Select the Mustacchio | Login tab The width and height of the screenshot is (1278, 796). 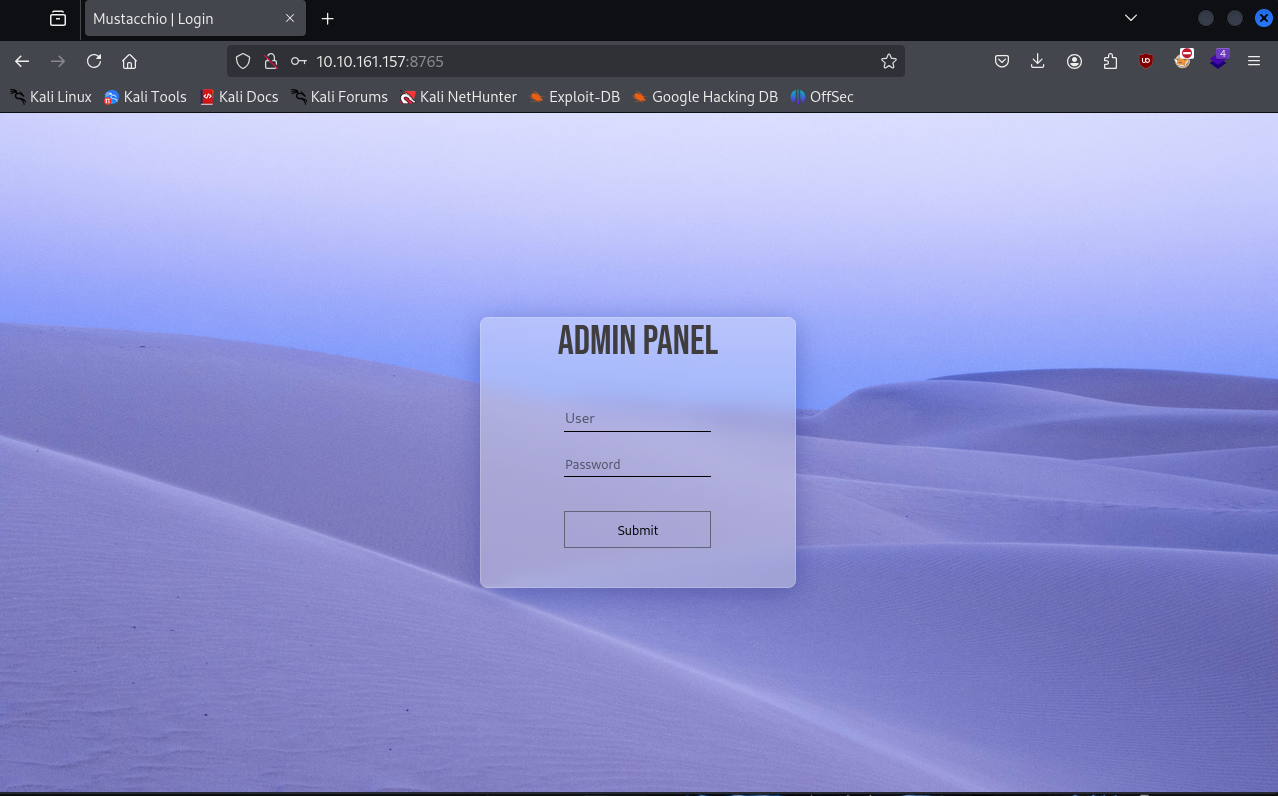[195, 18]
